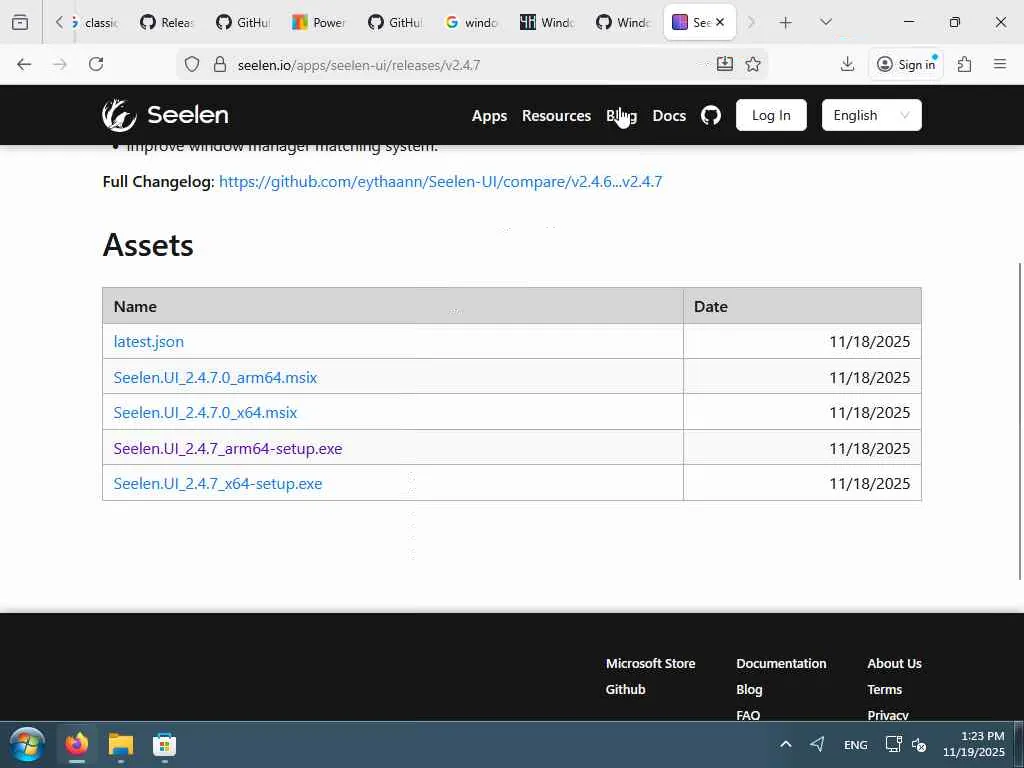This screenshot has height=768, width=1024.
Task: Open the Downloads panel icon
Action: click(x=847, y=64)
